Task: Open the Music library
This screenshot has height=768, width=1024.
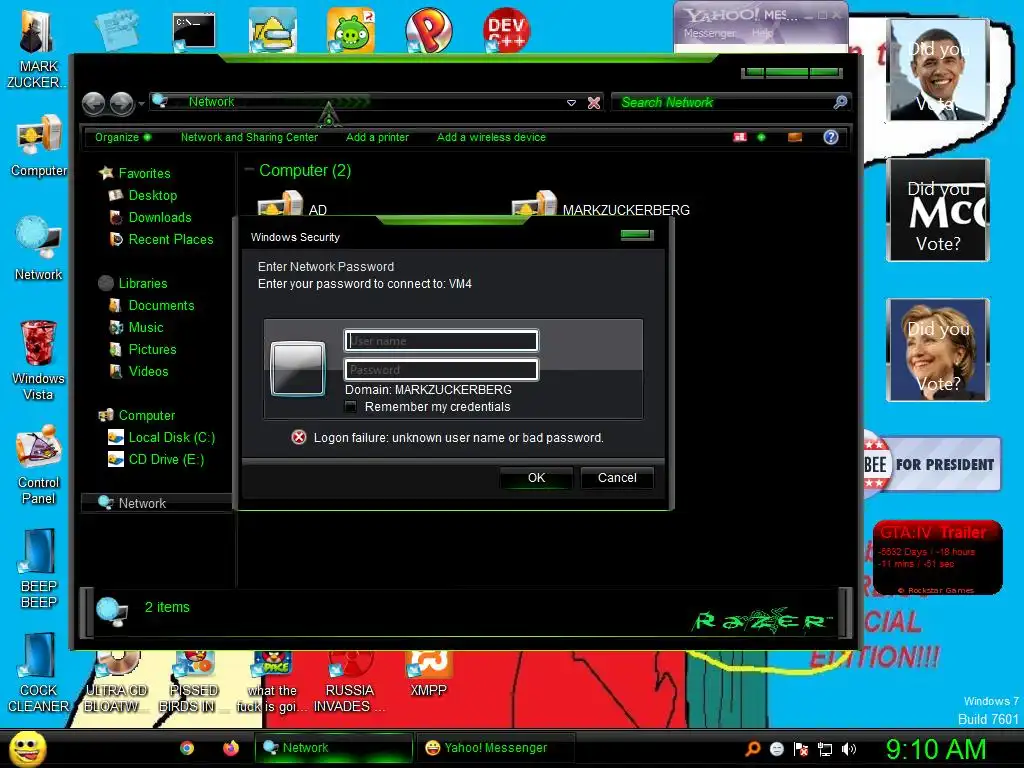Action: tap(136, 328)
